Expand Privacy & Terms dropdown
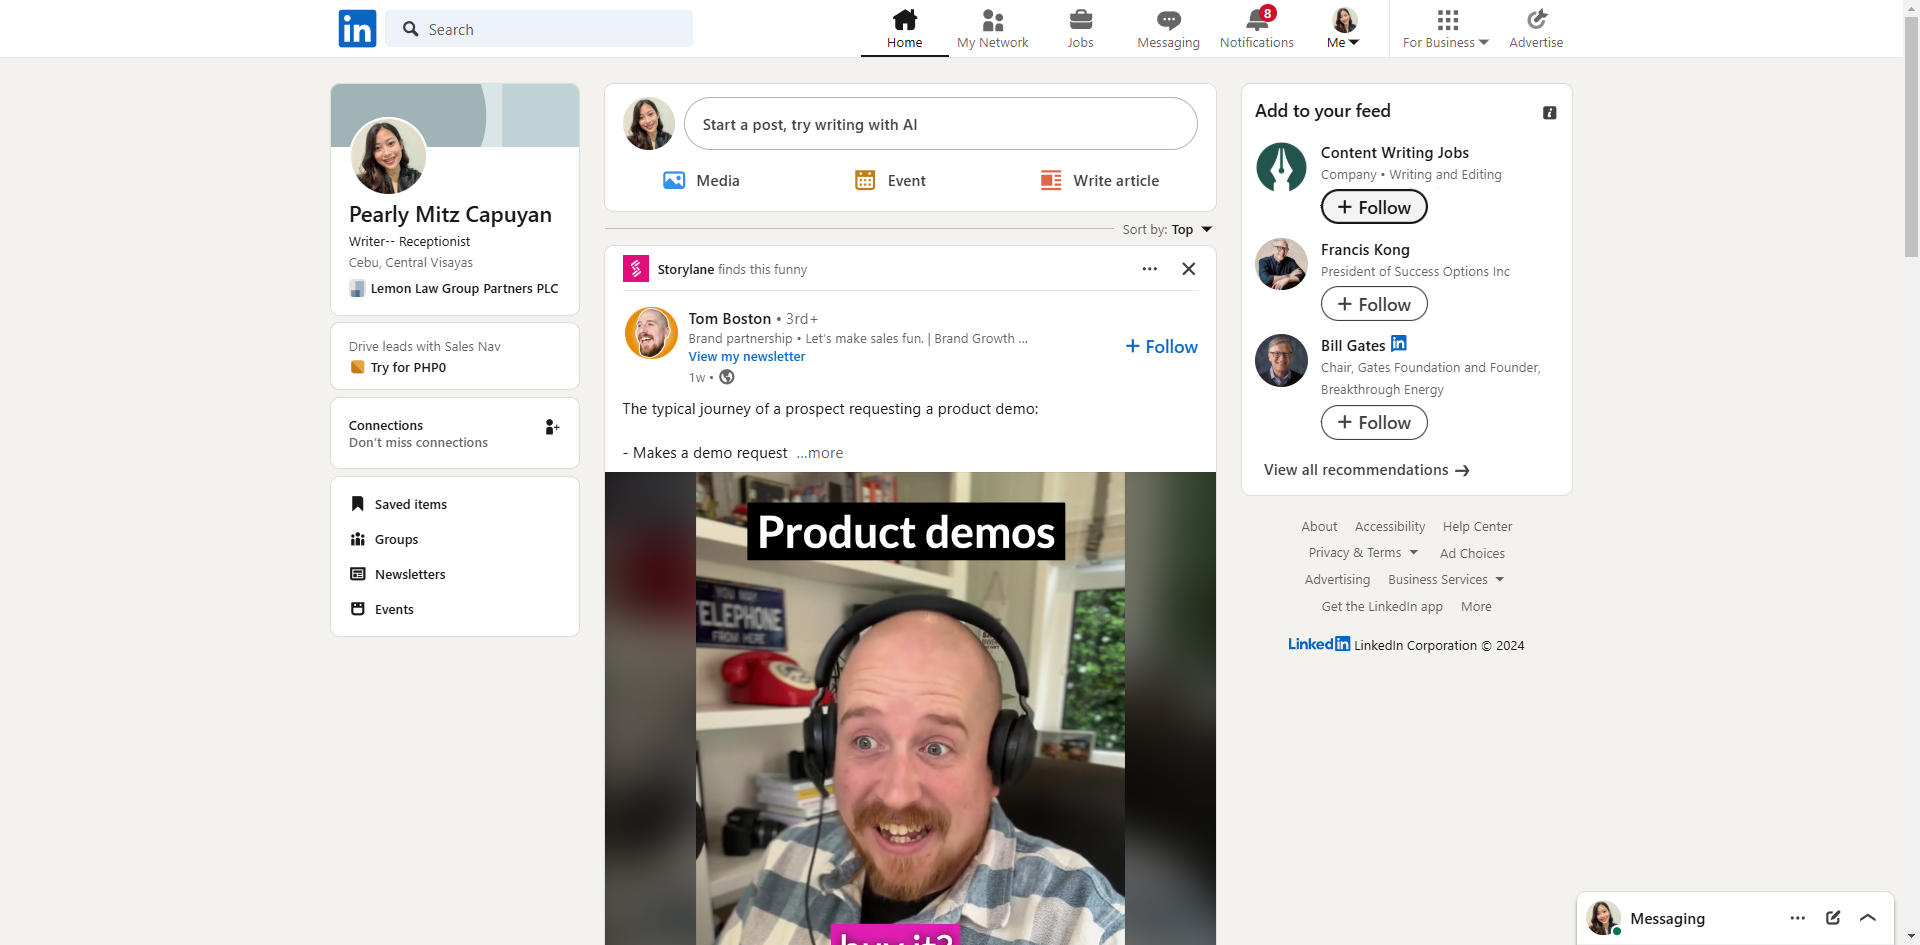 [x=1363, y=553]
